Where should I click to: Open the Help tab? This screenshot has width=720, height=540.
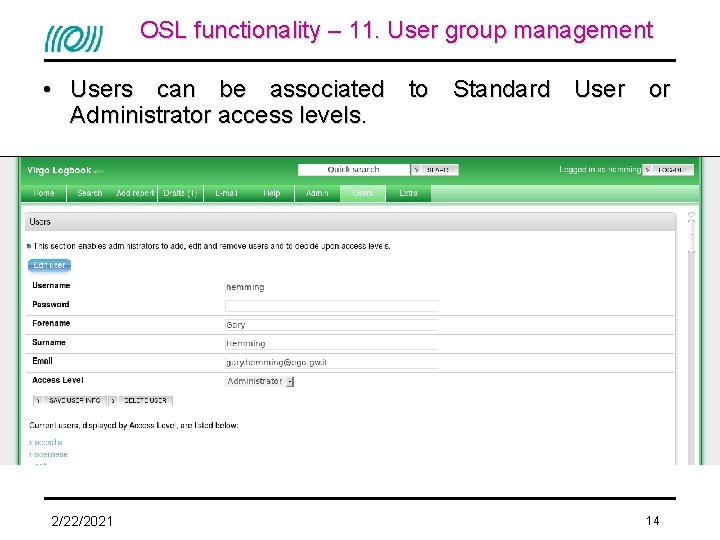coord(271,193)
